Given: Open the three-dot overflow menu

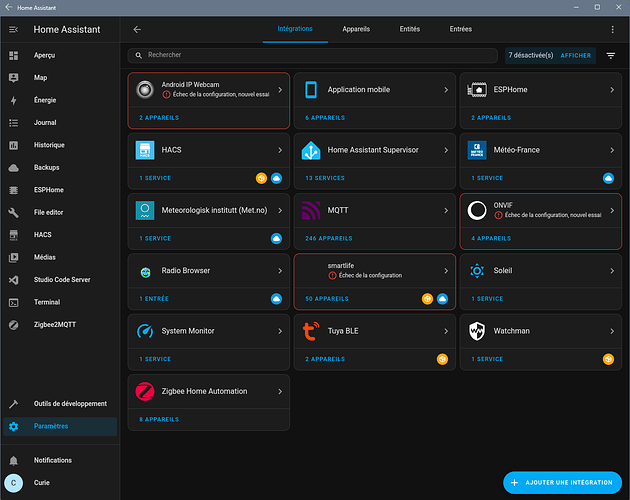Looking at the screenshot, I should pos(612,29).
